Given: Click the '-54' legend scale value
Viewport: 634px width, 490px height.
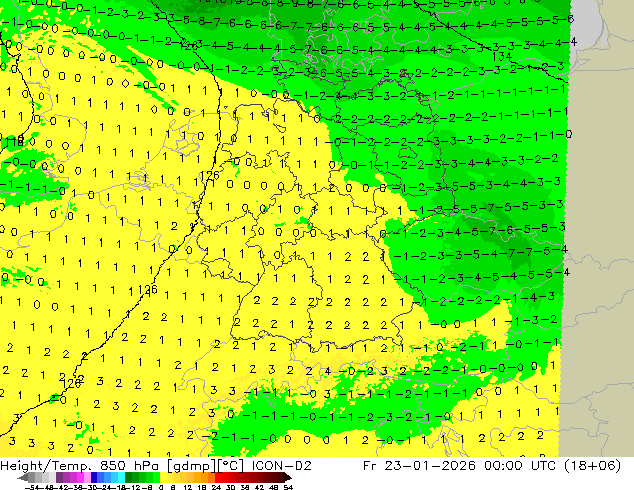Looking at the screenshot, I should click(32, 487).
